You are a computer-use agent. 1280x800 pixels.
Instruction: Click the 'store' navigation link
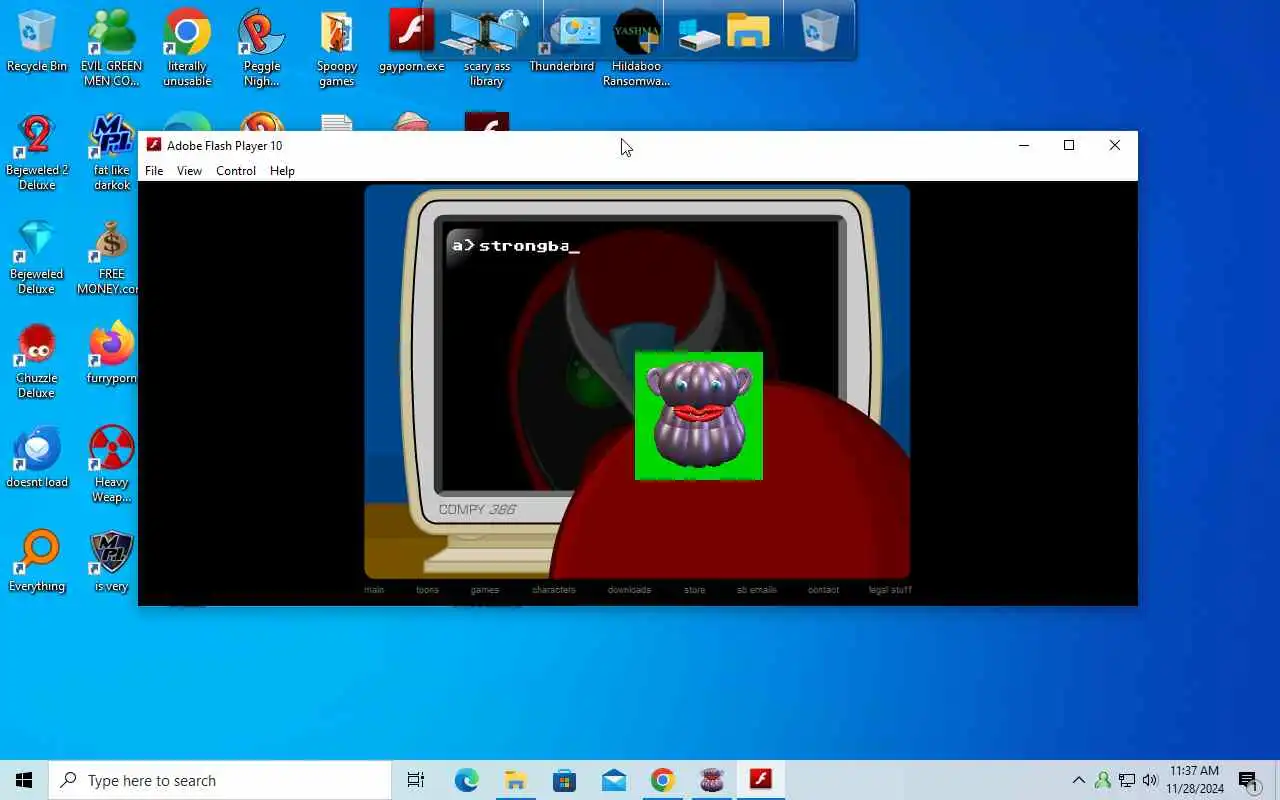click(694, 590)
